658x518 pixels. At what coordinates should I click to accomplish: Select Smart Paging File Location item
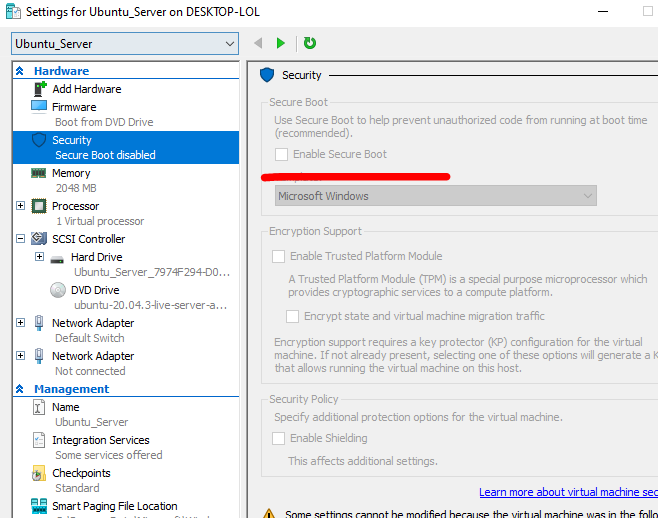pos(114,506)
